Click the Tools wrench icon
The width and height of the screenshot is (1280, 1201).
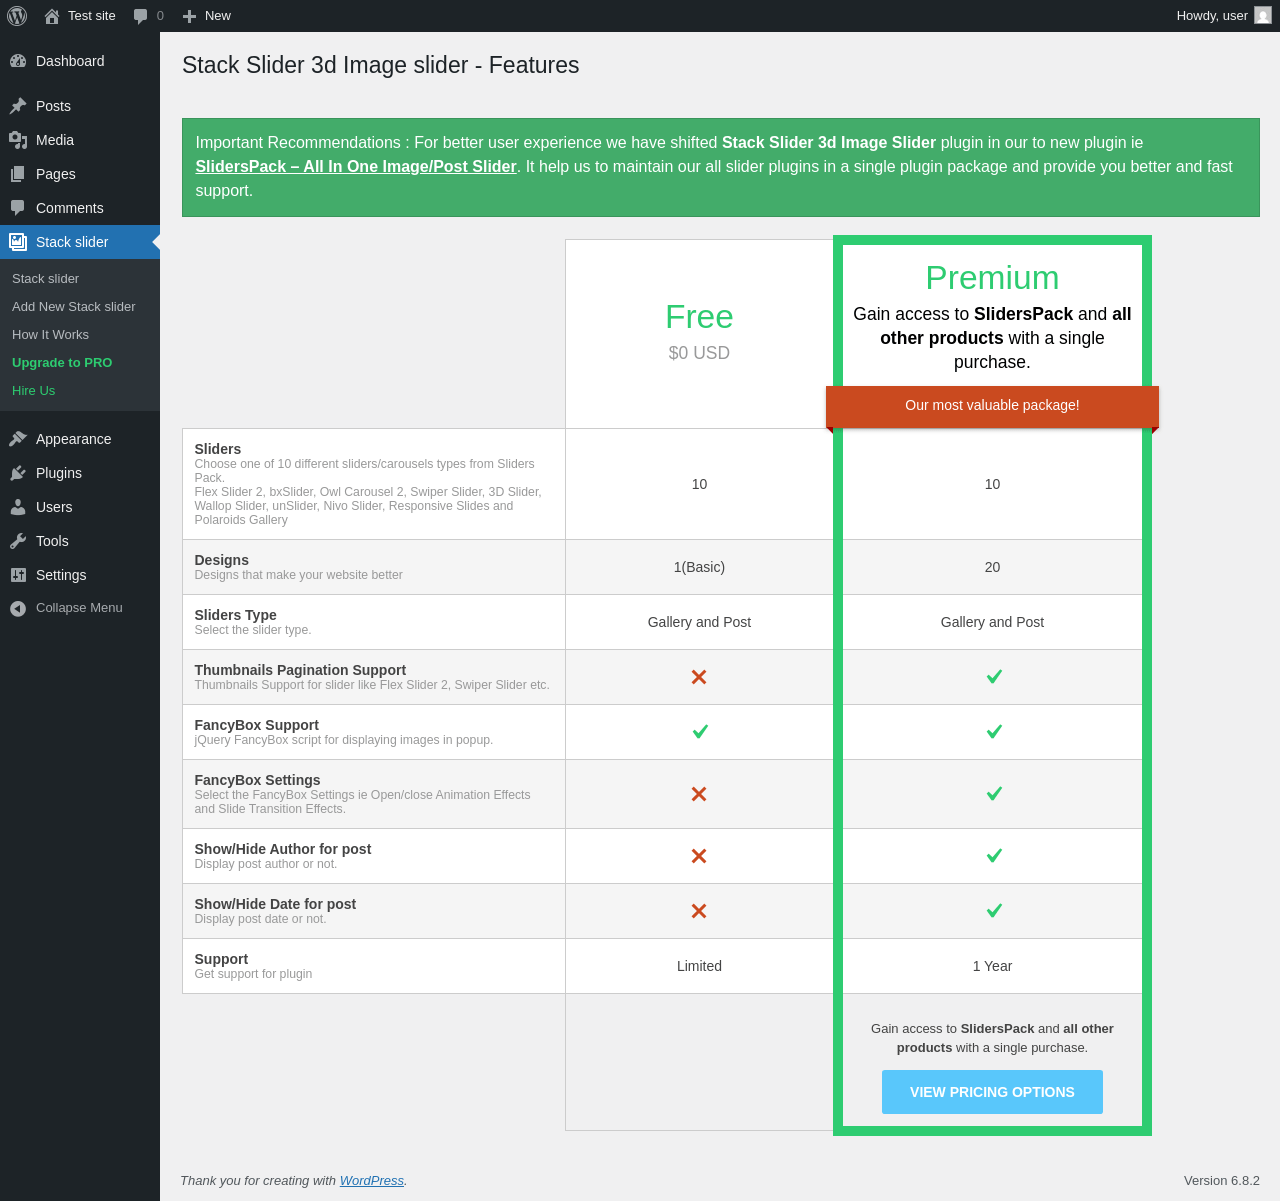click(18, 541)
